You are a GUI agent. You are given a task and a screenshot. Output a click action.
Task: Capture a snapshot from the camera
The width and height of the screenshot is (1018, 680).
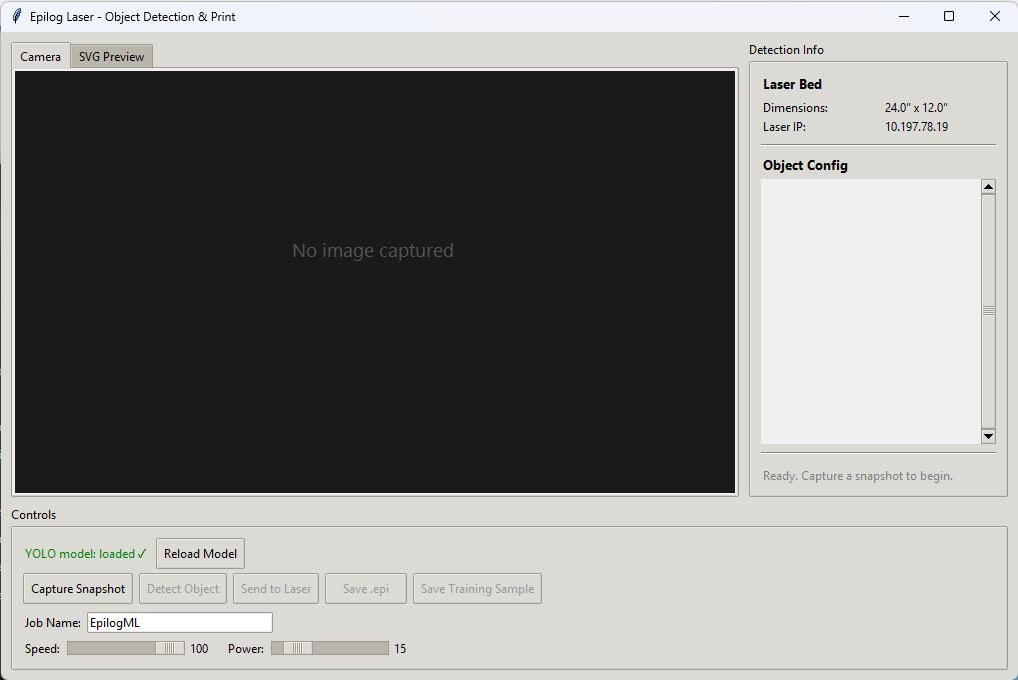78,588
